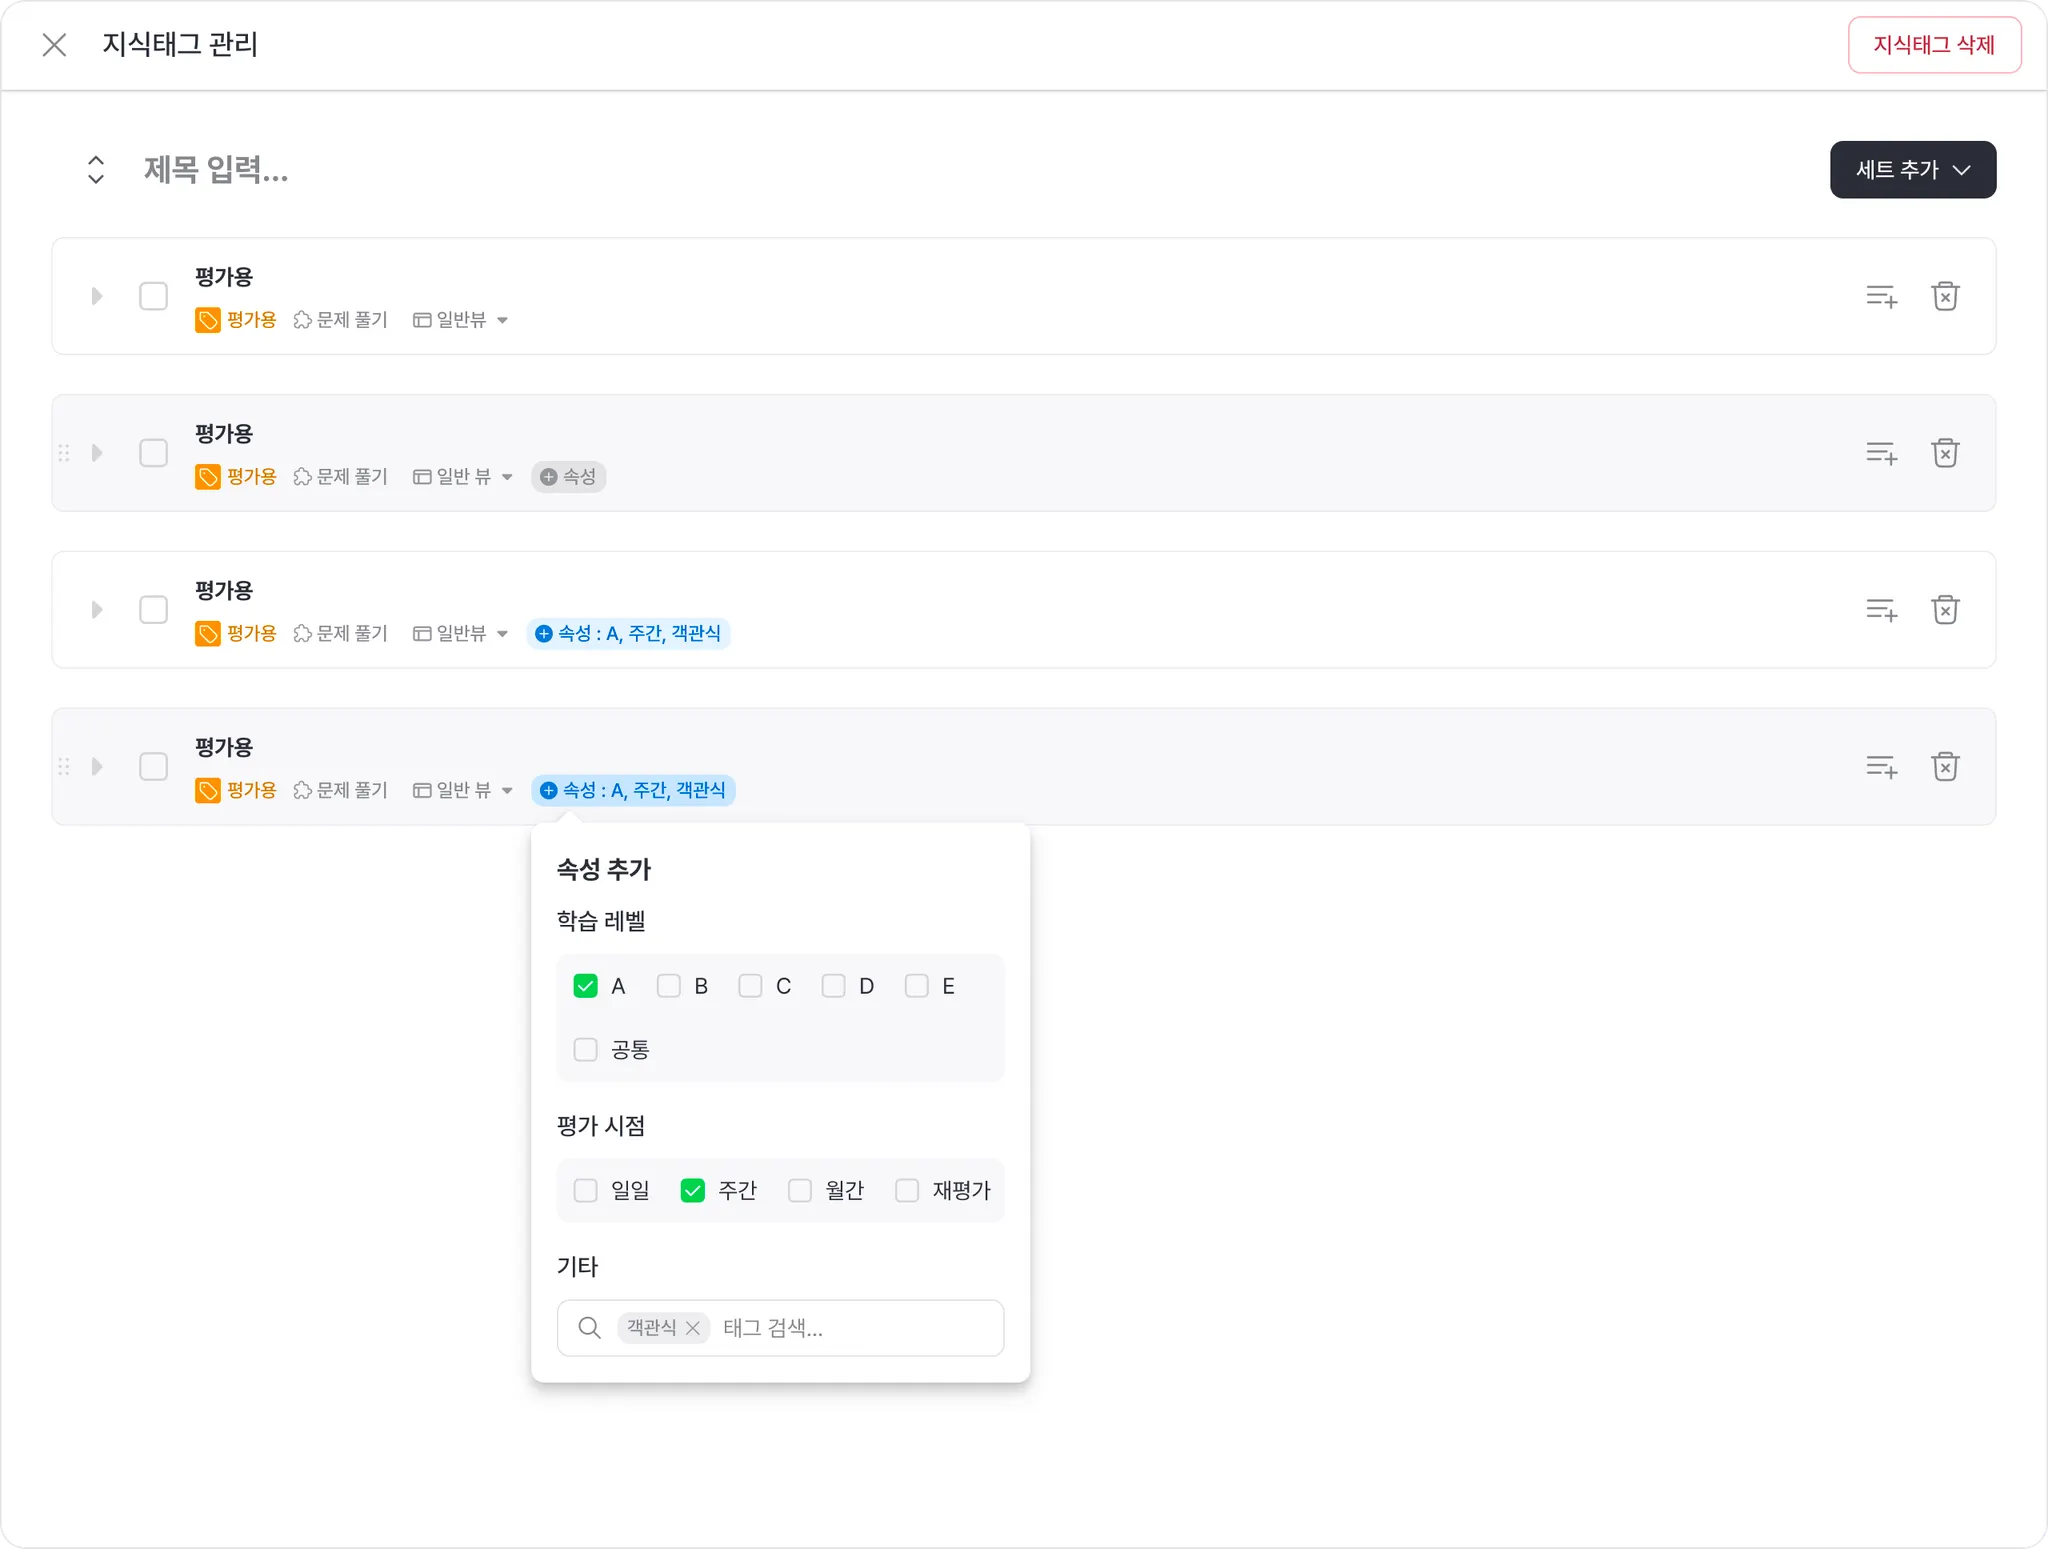Uncheck learning level A checkbox
This screenshot has height=1549, width=2048.
[586, 986]
